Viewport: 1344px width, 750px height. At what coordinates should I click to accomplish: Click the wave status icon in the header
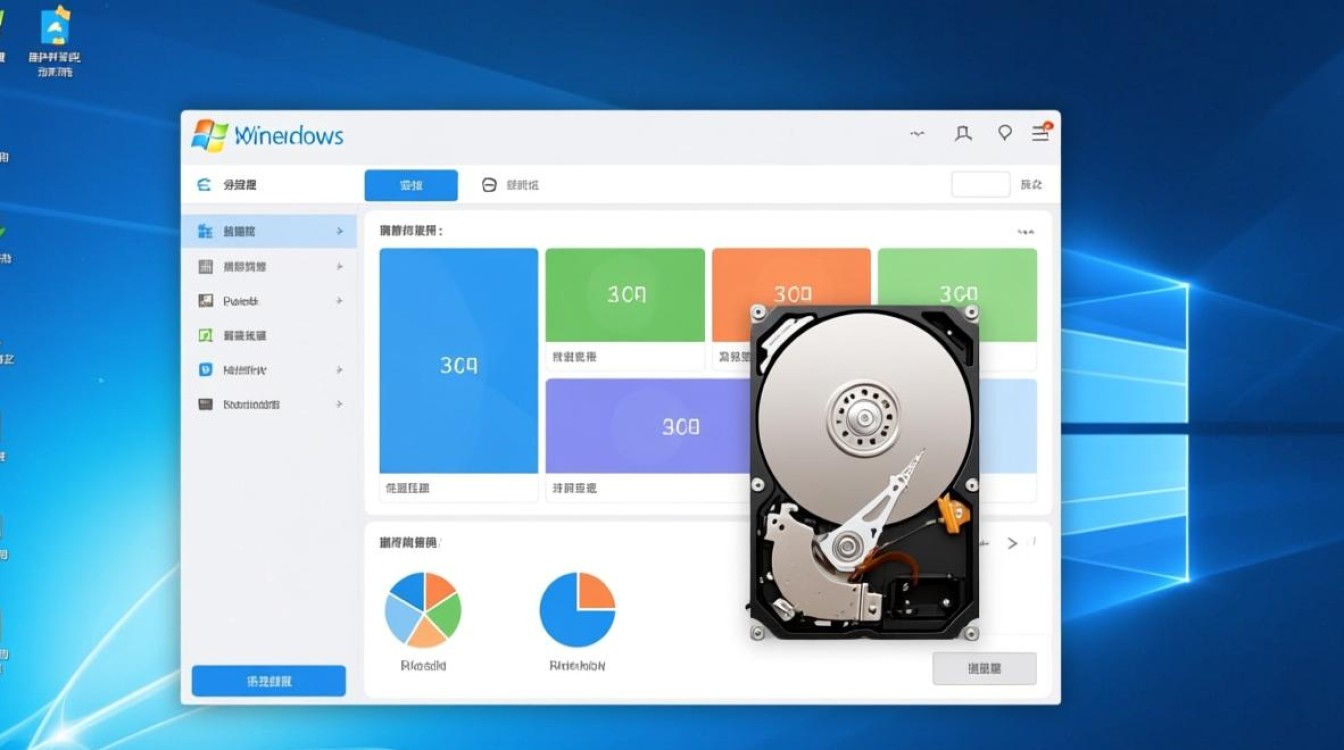(x=916, y=132)
